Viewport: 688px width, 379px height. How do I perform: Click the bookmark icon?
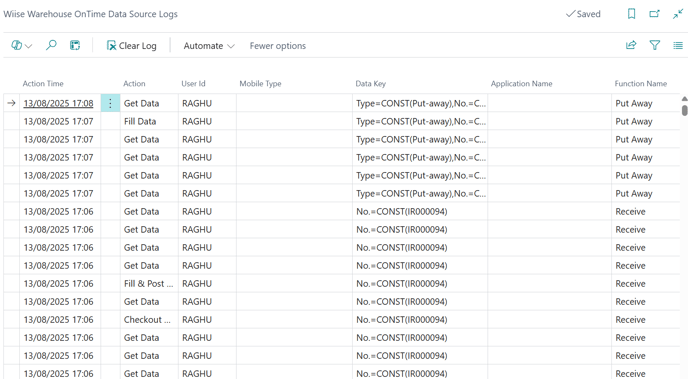(x=631, y=14)
